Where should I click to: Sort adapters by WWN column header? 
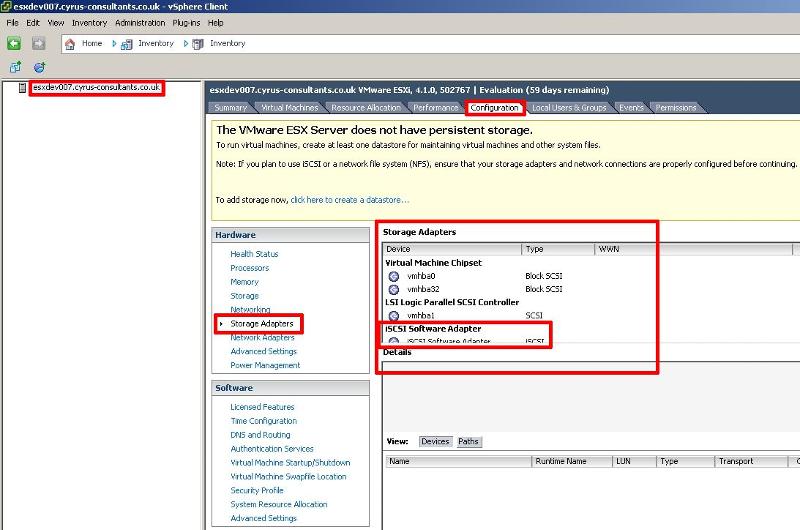[693, 249]
